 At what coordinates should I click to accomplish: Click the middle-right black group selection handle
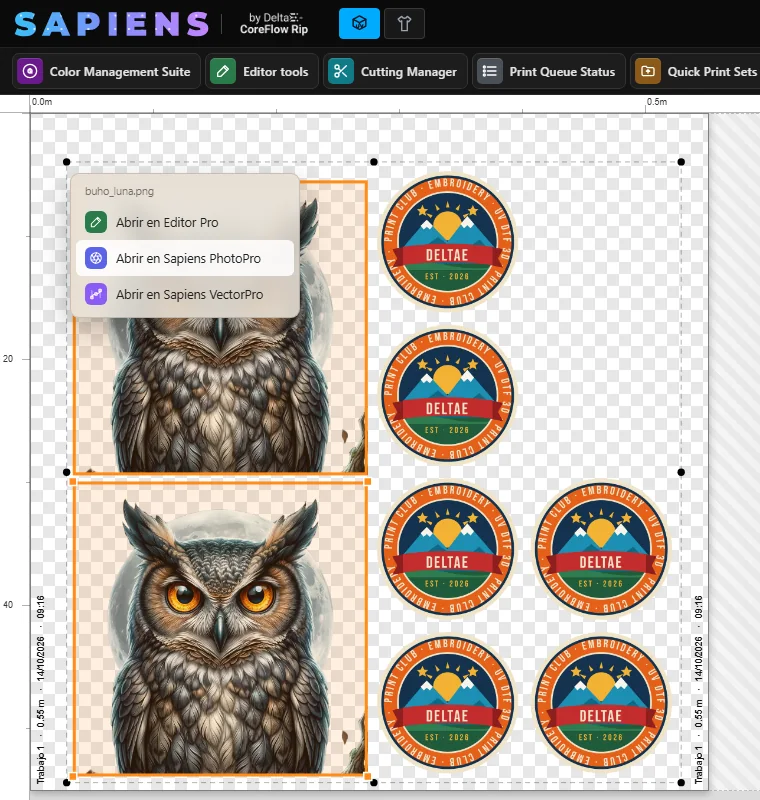click(x=681, y=472)
